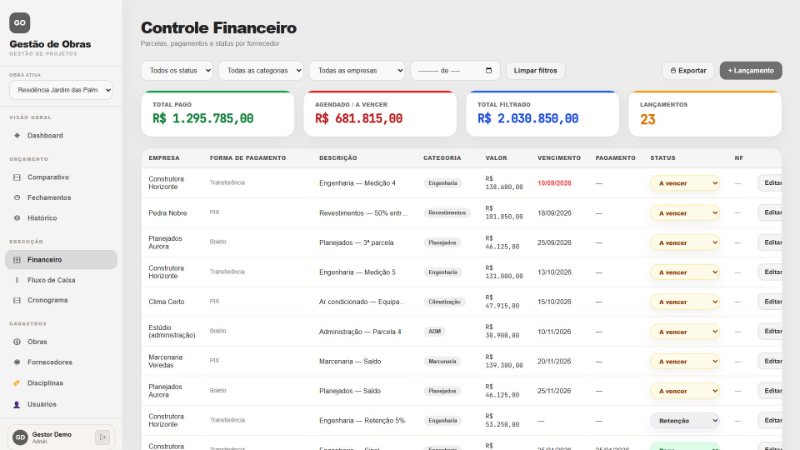Open the Todos os status filter
Image resolution: width=800 pixels, height=450 pixels.
[177, 70]
